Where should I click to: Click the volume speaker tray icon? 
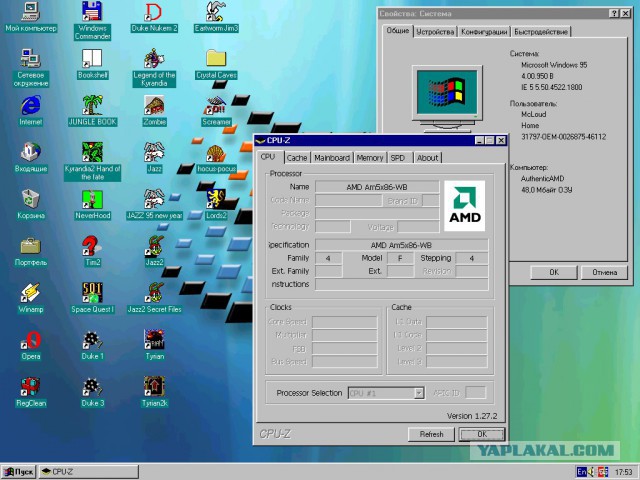tap(591, 472)
